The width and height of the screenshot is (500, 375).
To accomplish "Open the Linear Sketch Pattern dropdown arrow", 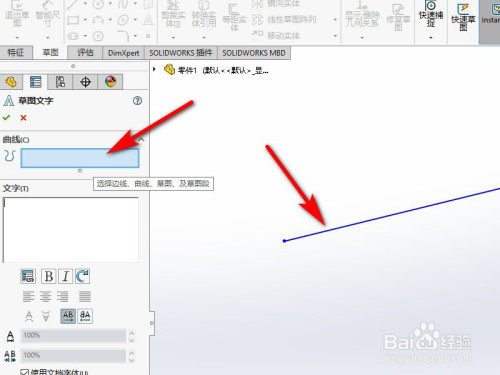I will tap(335, 20).
